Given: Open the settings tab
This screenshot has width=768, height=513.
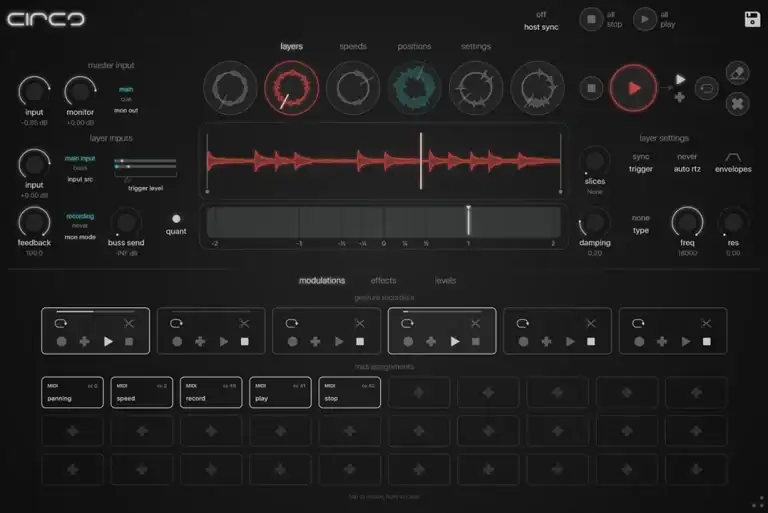Looking at the screenshot, I should pyautogui.click(x=476, y=47).
